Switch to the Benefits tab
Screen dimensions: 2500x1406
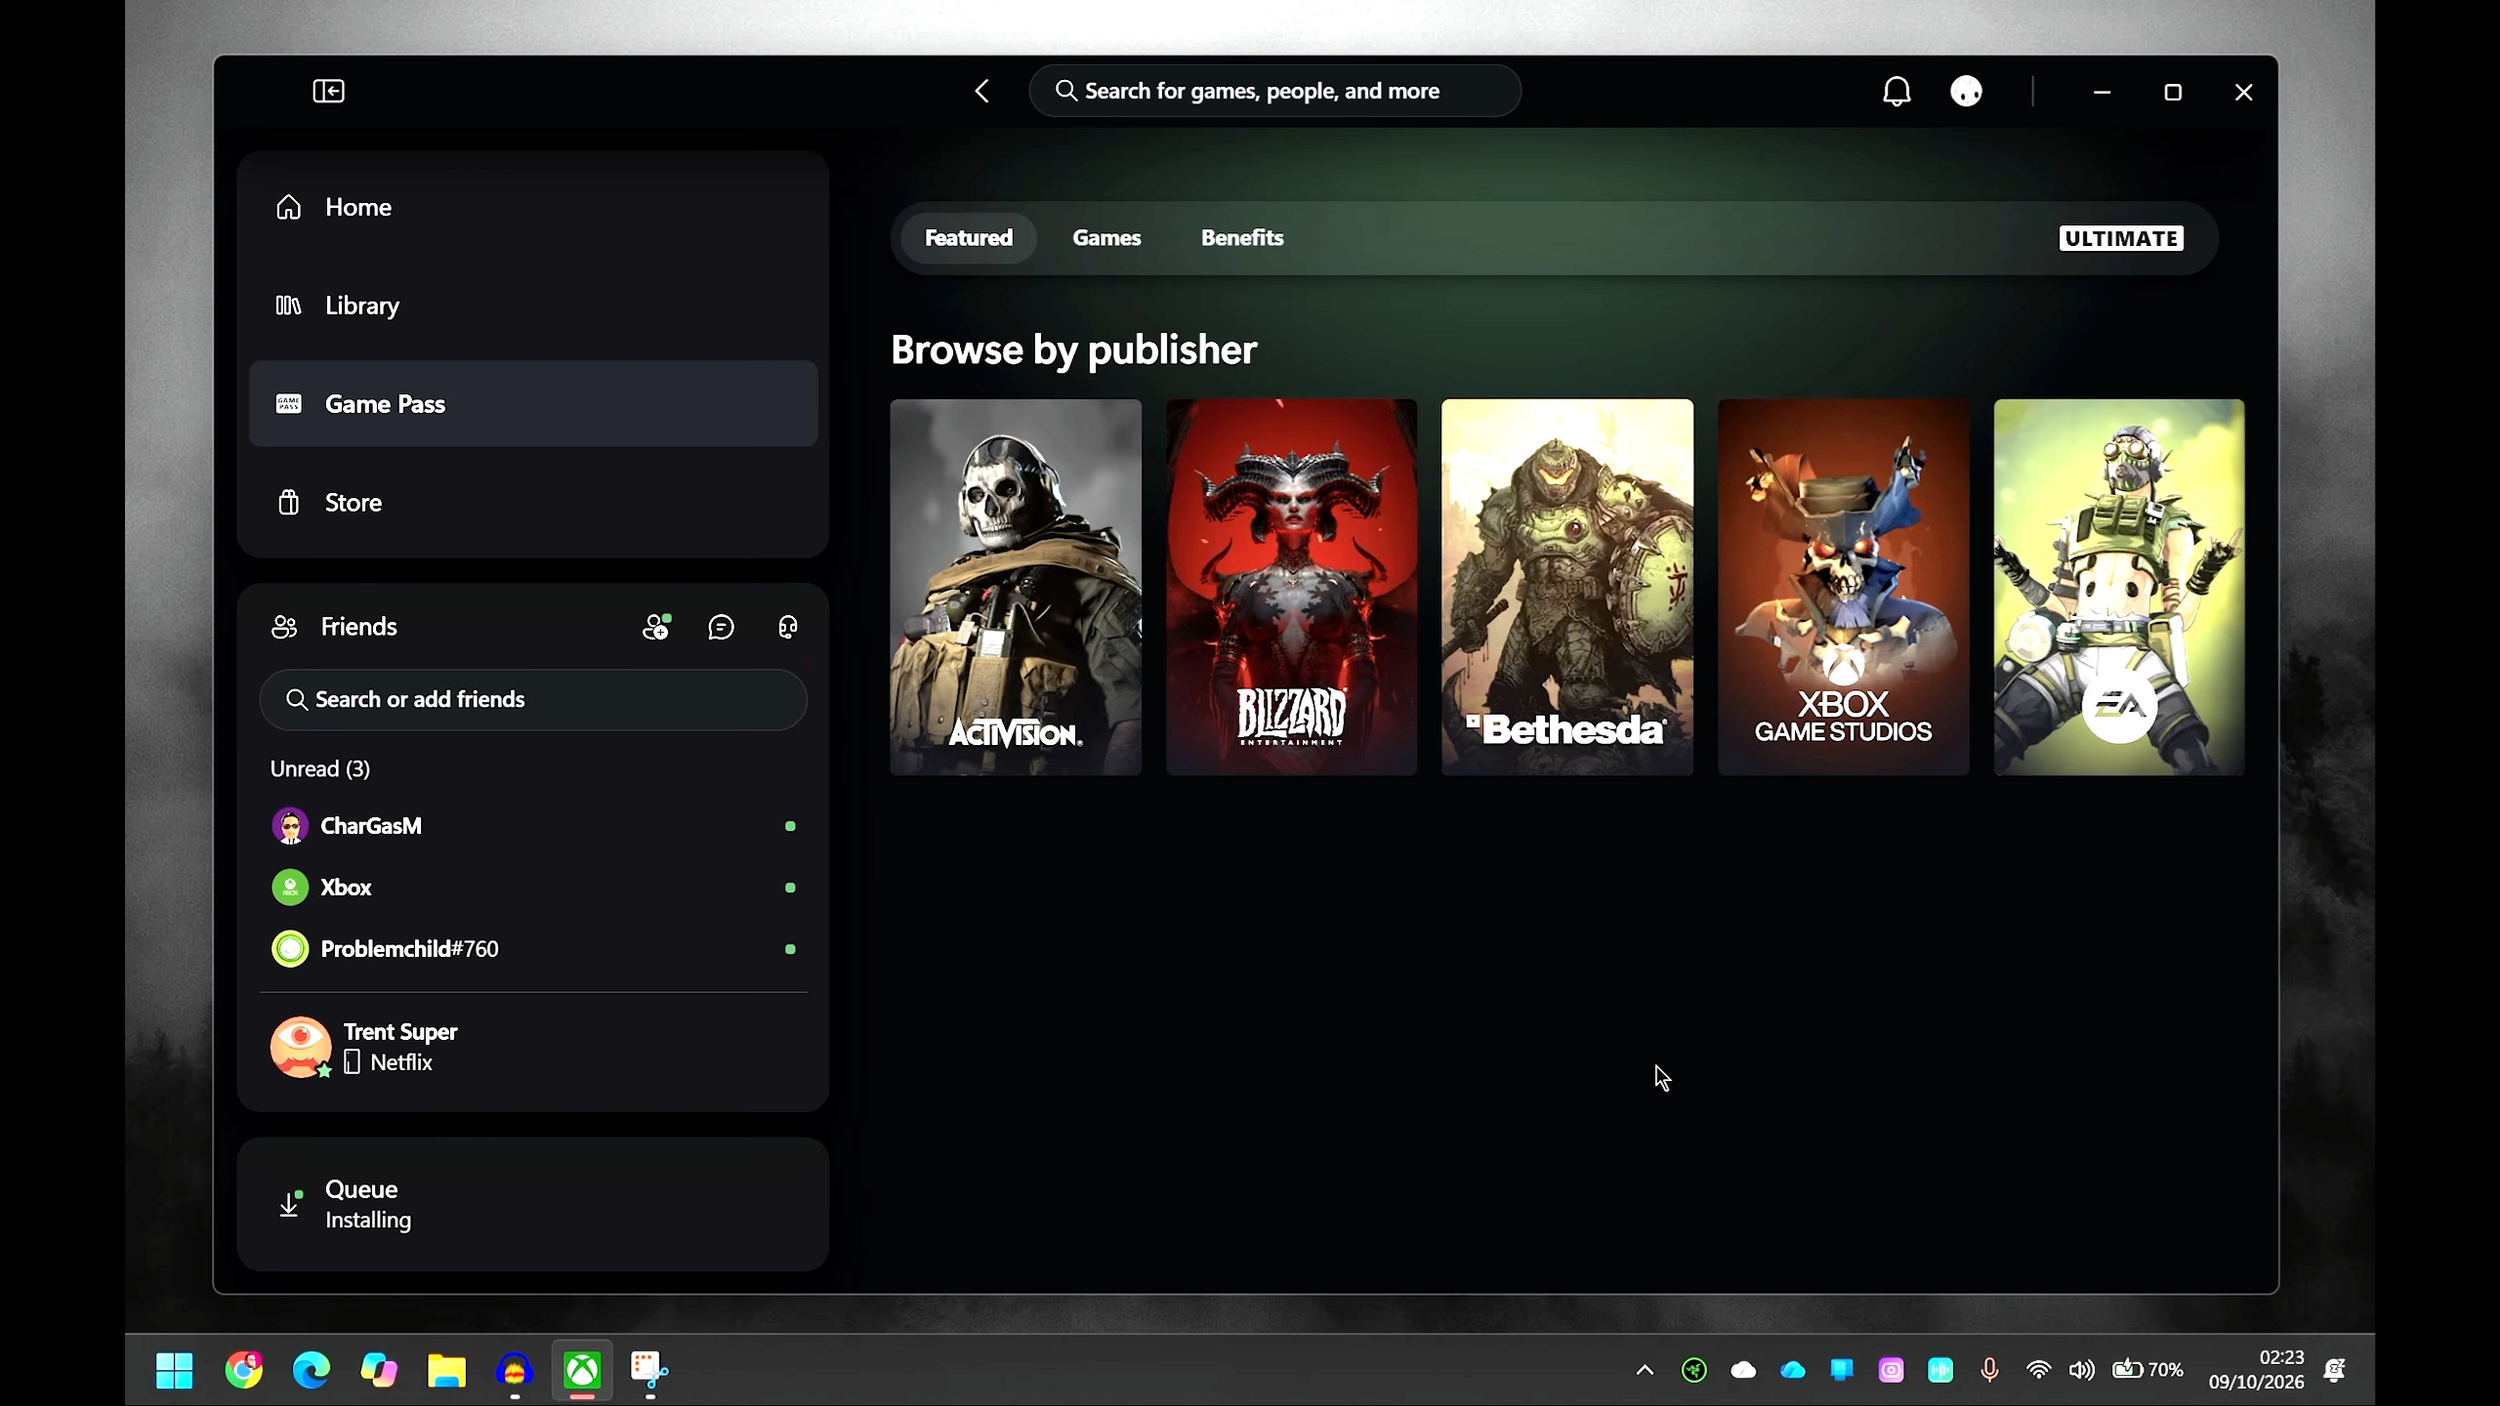click(1242, 238)
